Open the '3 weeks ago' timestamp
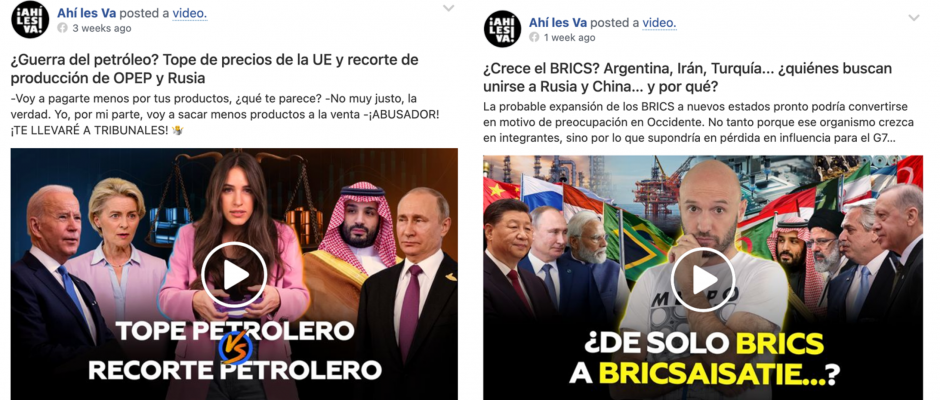The width and height of the screenshot is (940, 400). pyautogui.click(x=102, y=28)
